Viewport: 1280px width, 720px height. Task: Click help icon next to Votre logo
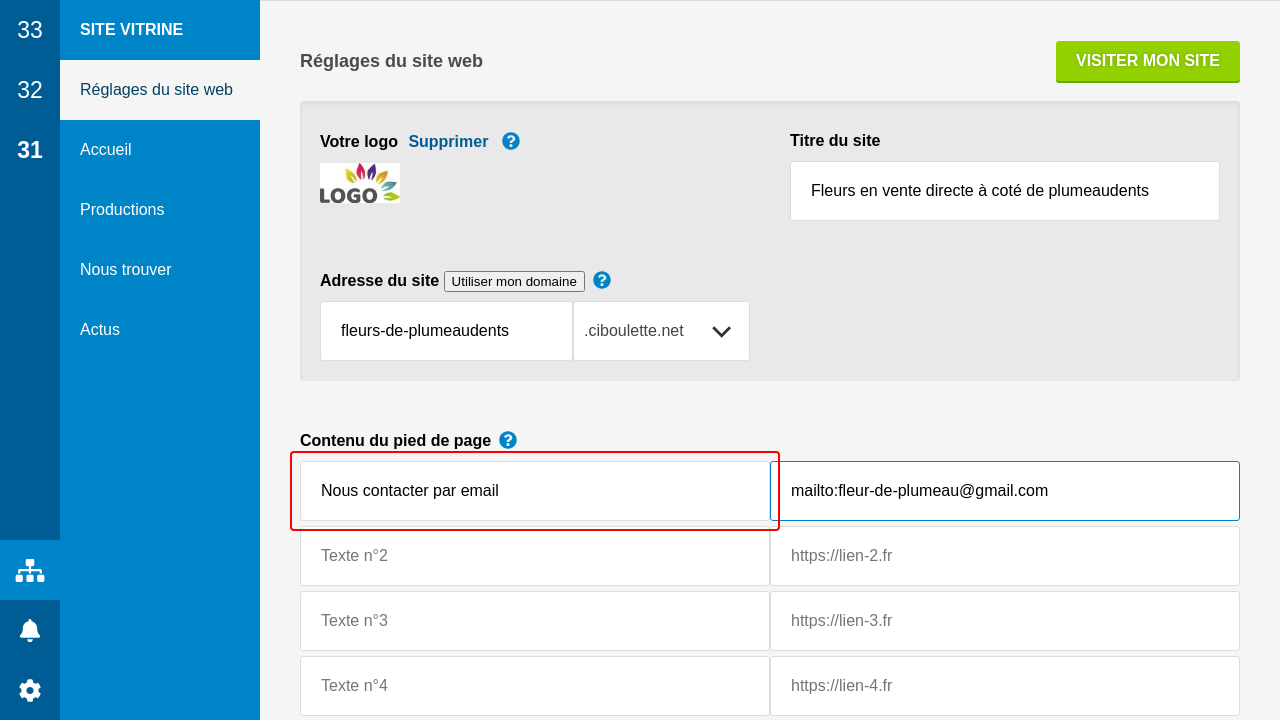[511, 141]
